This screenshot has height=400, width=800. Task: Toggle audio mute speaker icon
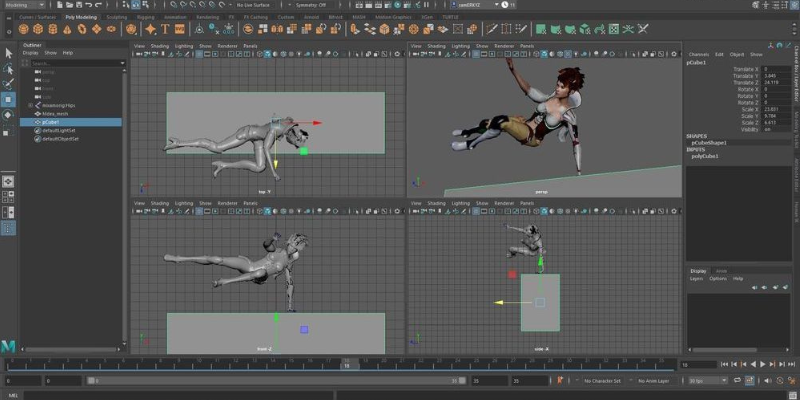click(x=767, y=381)
